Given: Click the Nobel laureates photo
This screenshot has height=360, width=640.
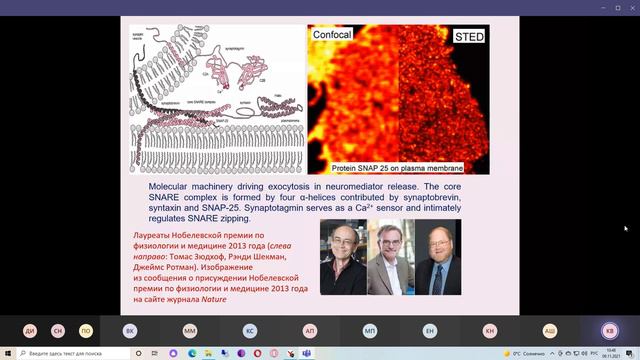Looking at the screenshot, I should pyautogui.click(x=391, y=257).
